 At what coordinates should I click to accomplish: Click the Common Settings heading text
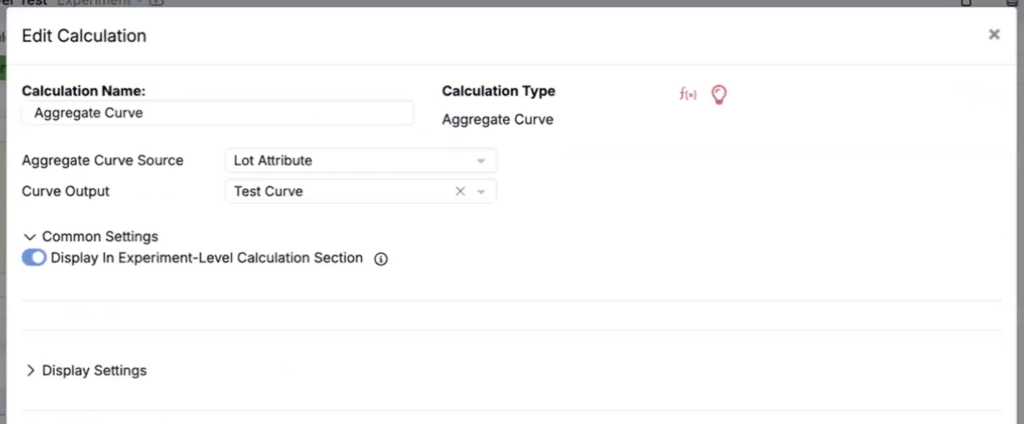point(100,236)
